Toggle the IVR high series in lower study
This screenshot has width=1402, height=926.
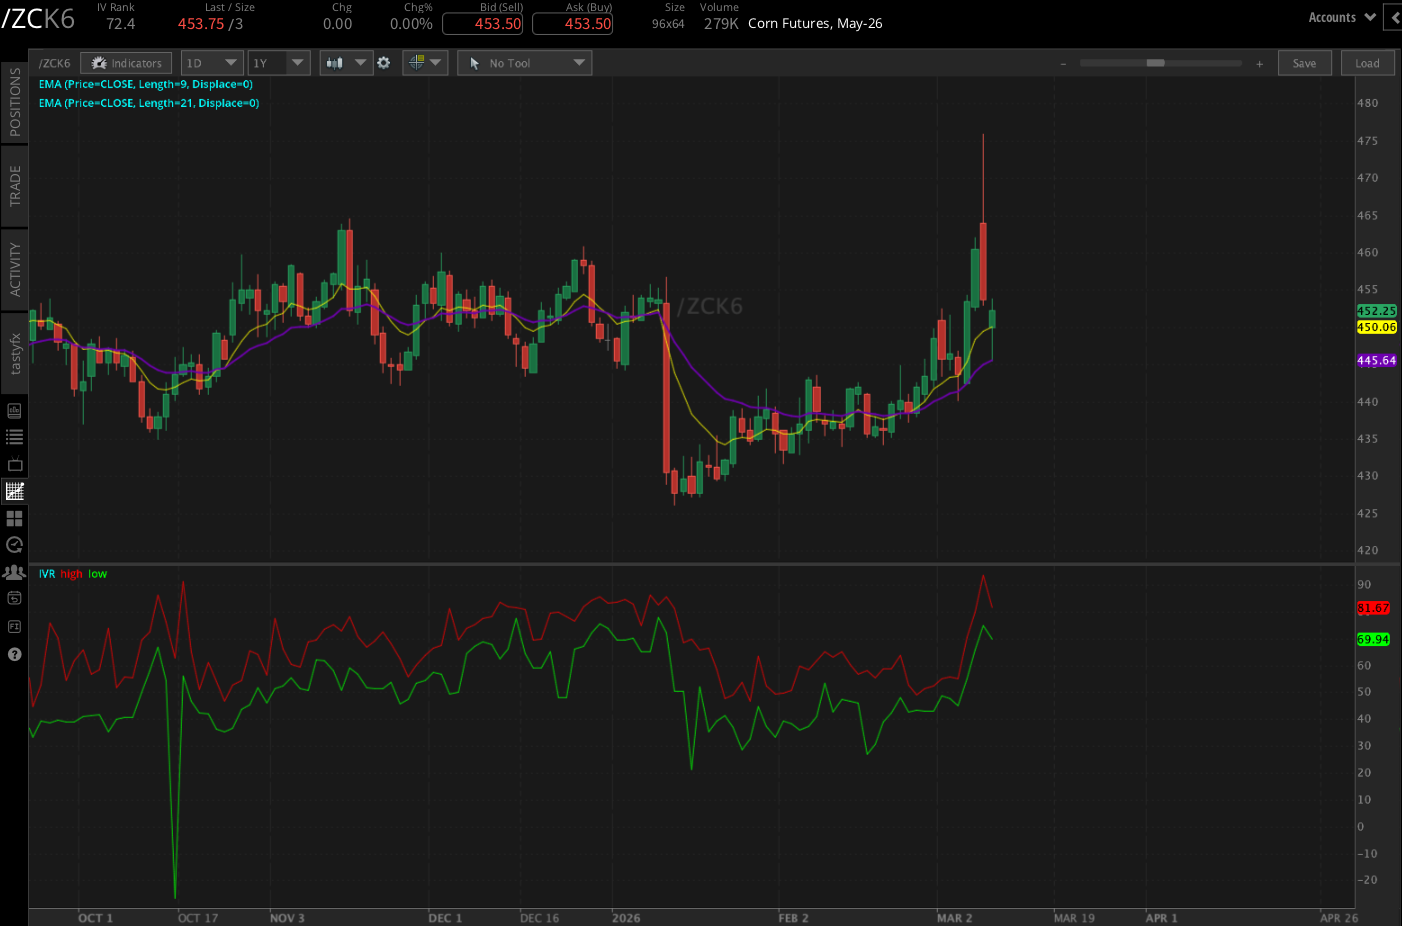[x=69, y=574]
